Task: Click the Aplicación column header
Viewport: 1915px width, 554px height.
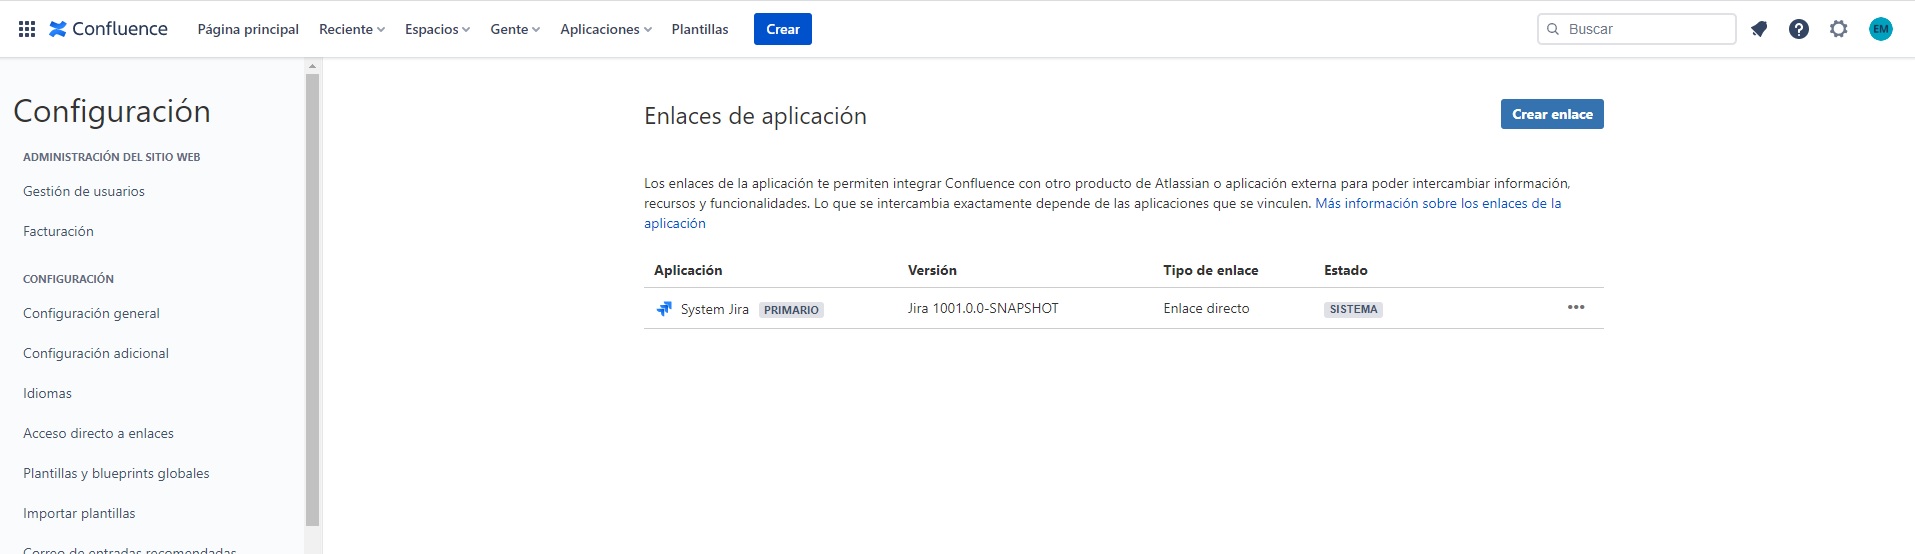Action: click(688, 270)
